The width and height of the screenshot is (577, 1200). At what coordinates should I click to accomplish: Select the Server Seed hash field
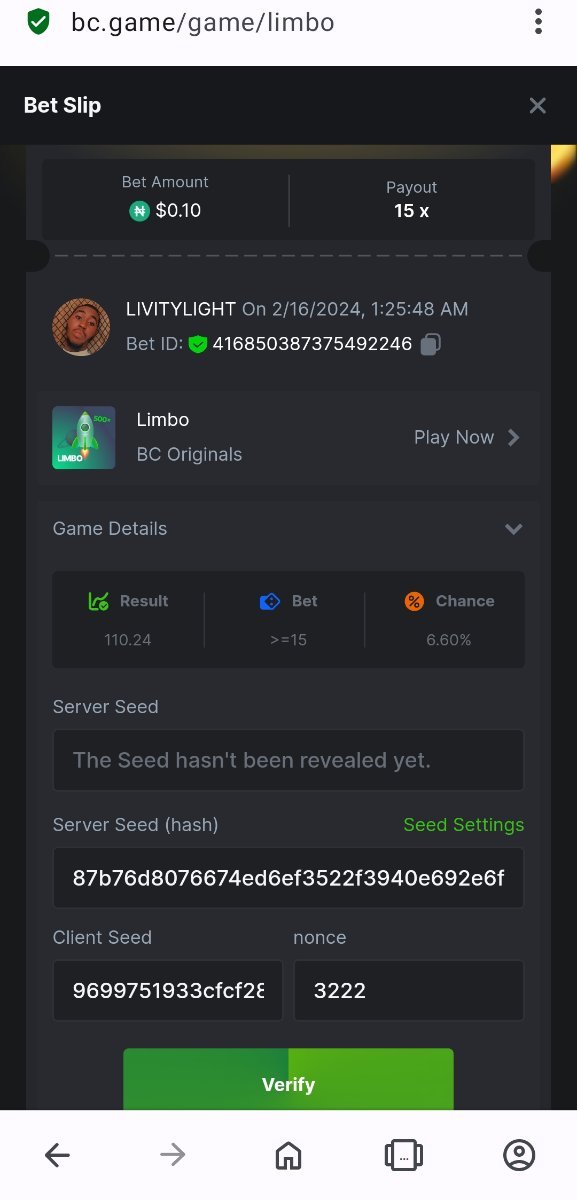[x=288, y=878]
